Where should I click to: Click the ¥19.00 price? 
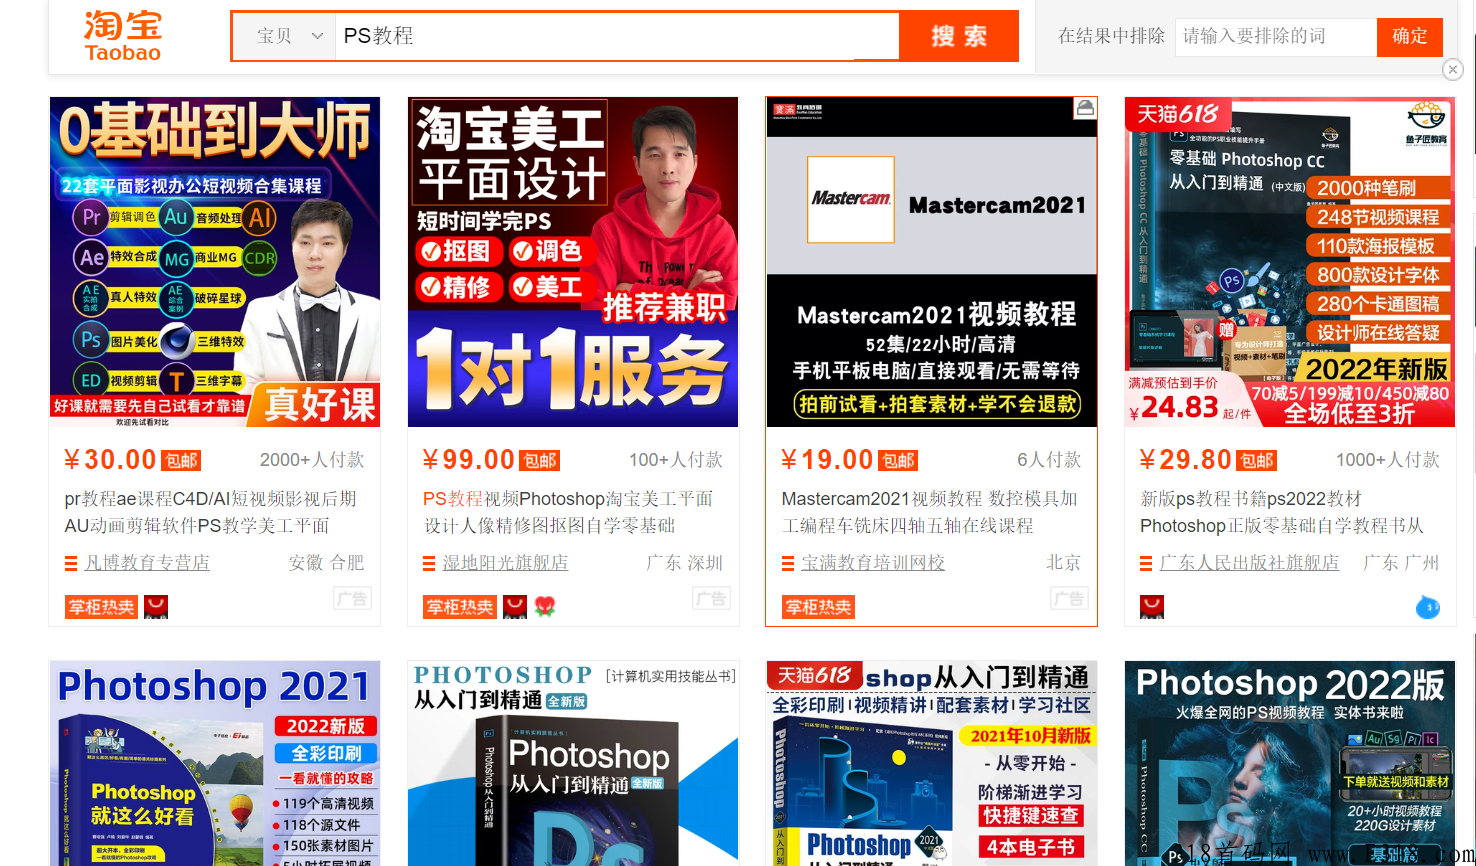point(827,460)
